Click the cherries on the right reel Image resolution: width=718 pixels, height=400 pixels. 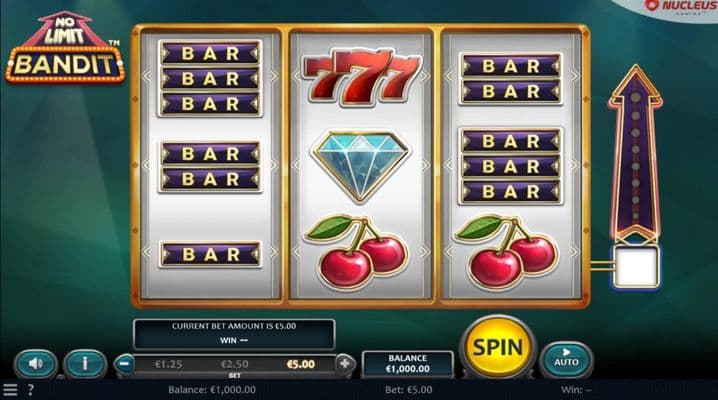tap(506, 251)
